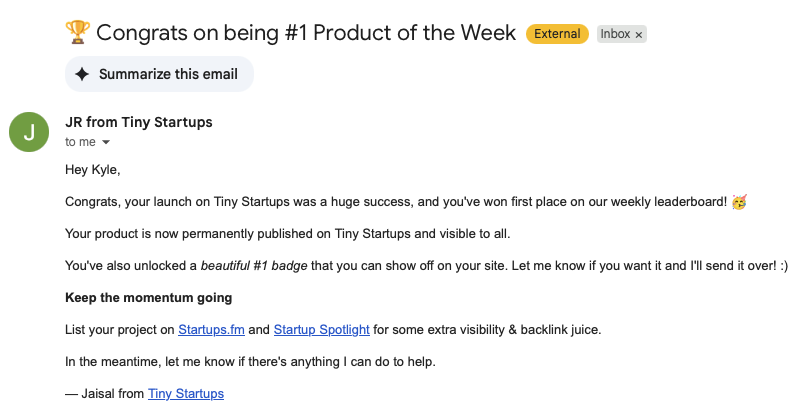
Task: Open the green J sender avatar
Action: pyautogui.click(x=29, y=132)
